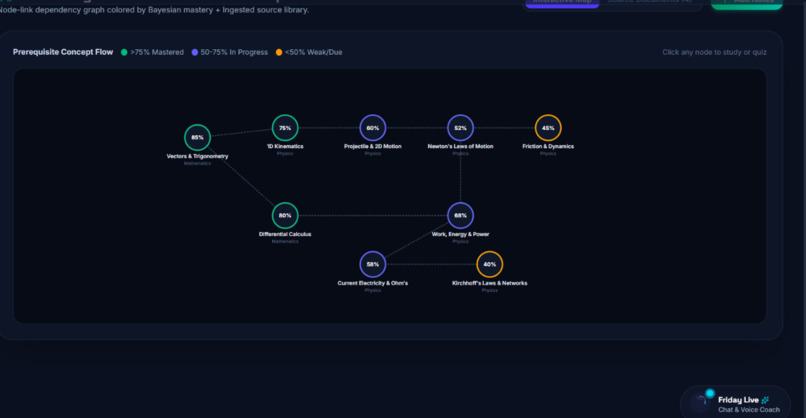Viewport: 806px width, 418px height.
Task: Click 'Mathematics' under Differential Calculus
Action: (285, 242)
